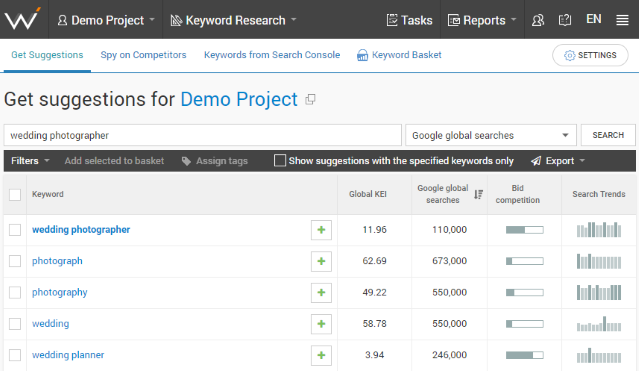Click the W logo in the header
This screenshot has height=371, width=639.
click(22, 19)
